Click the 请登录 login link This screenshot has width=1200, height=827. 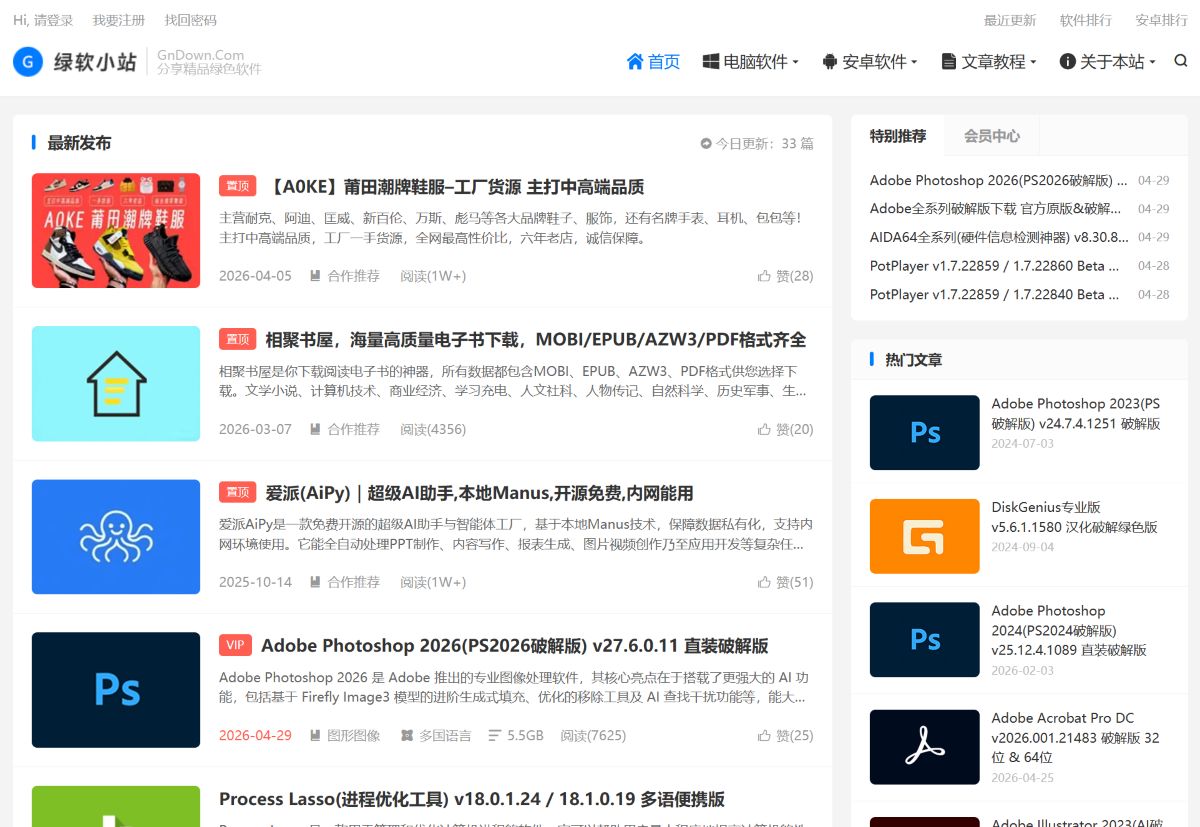coord(54,20)
